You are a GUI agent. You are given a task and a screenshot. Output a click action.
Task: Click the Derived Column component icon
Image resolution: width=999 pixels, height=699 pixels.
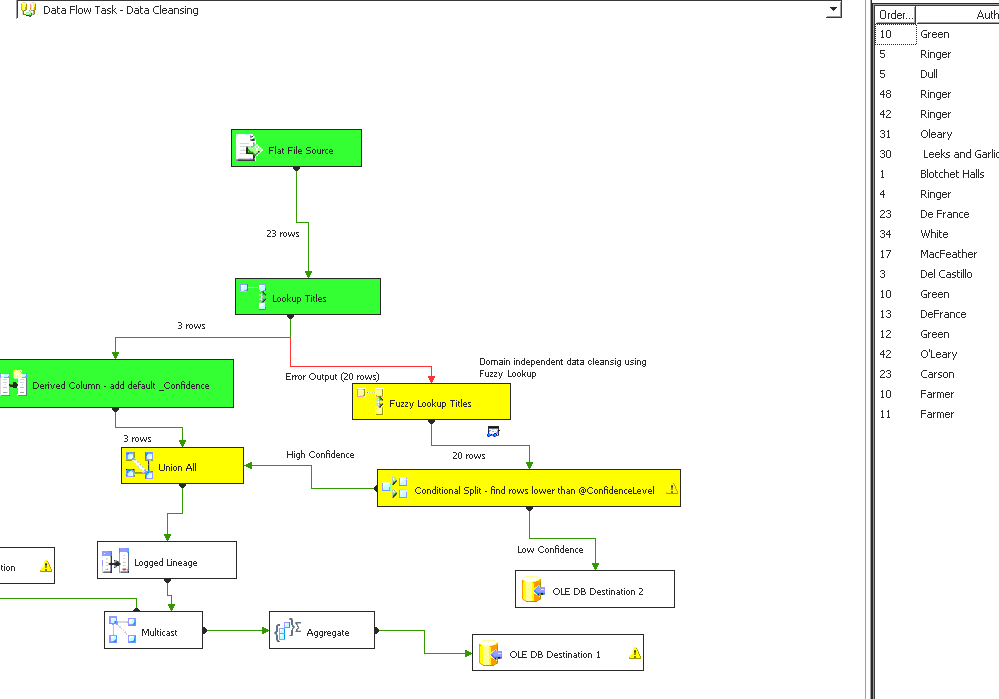click(x=13, y=383)
